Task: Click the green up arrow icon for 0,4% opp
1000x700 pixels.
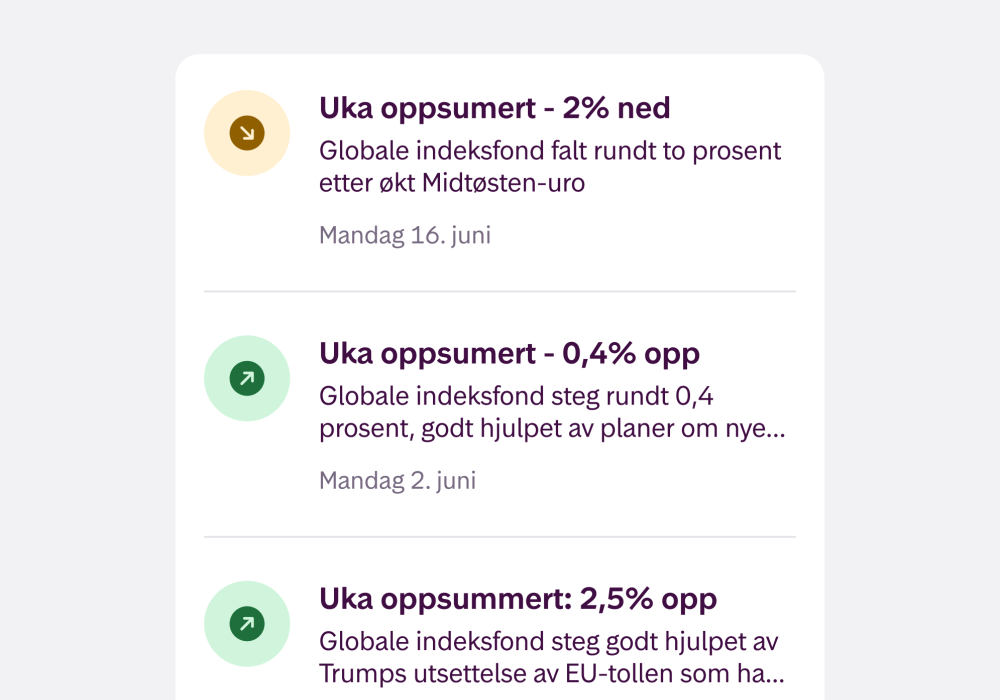Action: point(247,379)
